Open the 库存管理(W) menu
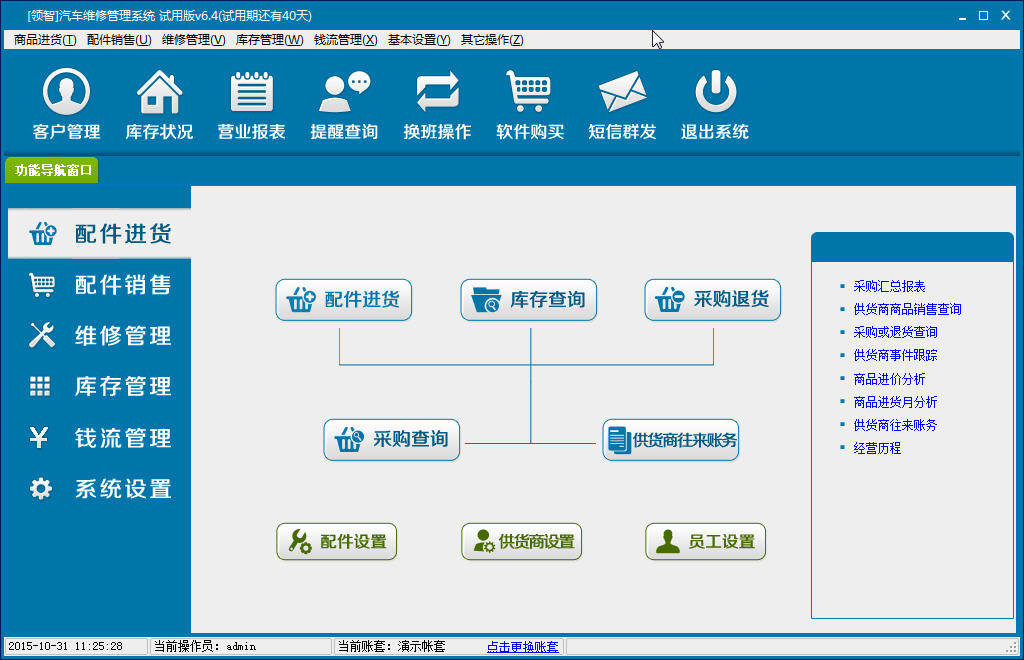The height and width of the screenshot is (660, 1024). [269, 40]
